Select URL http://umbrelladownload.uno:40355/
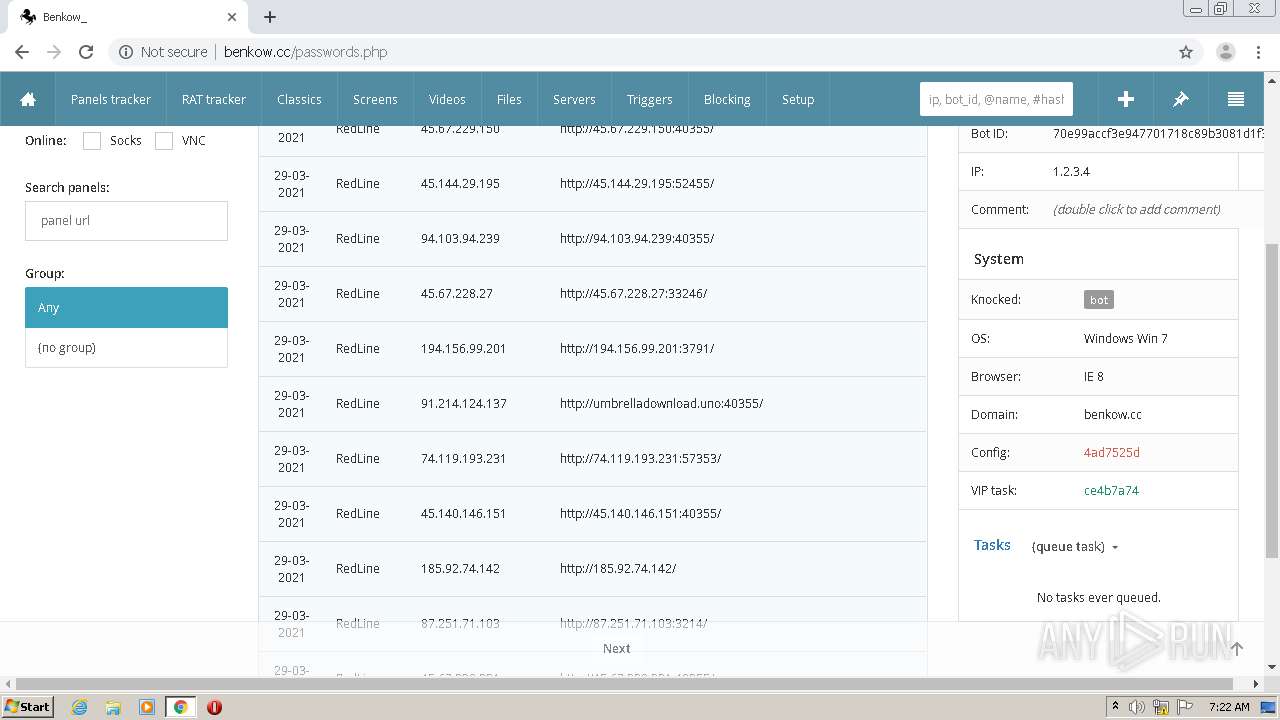Image resolution: width=1280 pixels, height=720 pixels. pos(662,404)
